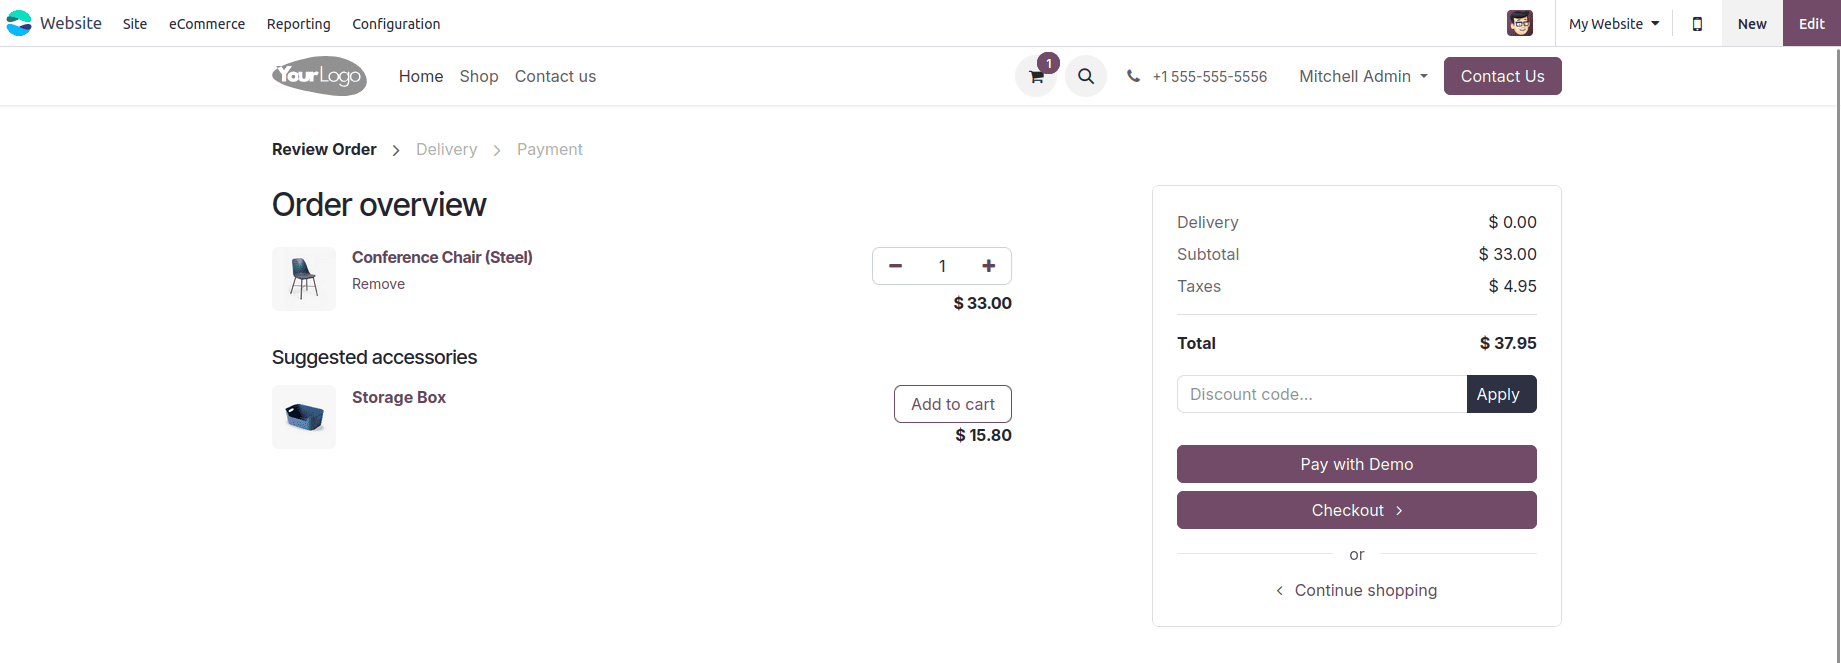Click the search magnifier icon
The image size is (1841, 663).
coord(1086,76)
